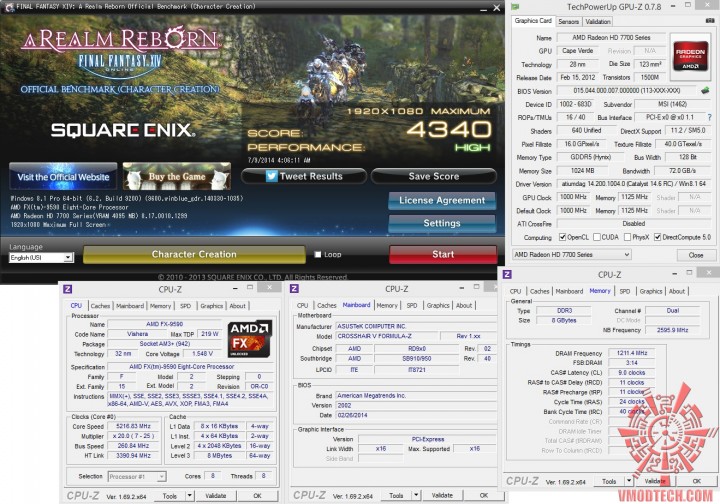Open benchmark Settings
The height and width of the screenshot is (504, 720).
pyautogui.click(x=442, y=224)
